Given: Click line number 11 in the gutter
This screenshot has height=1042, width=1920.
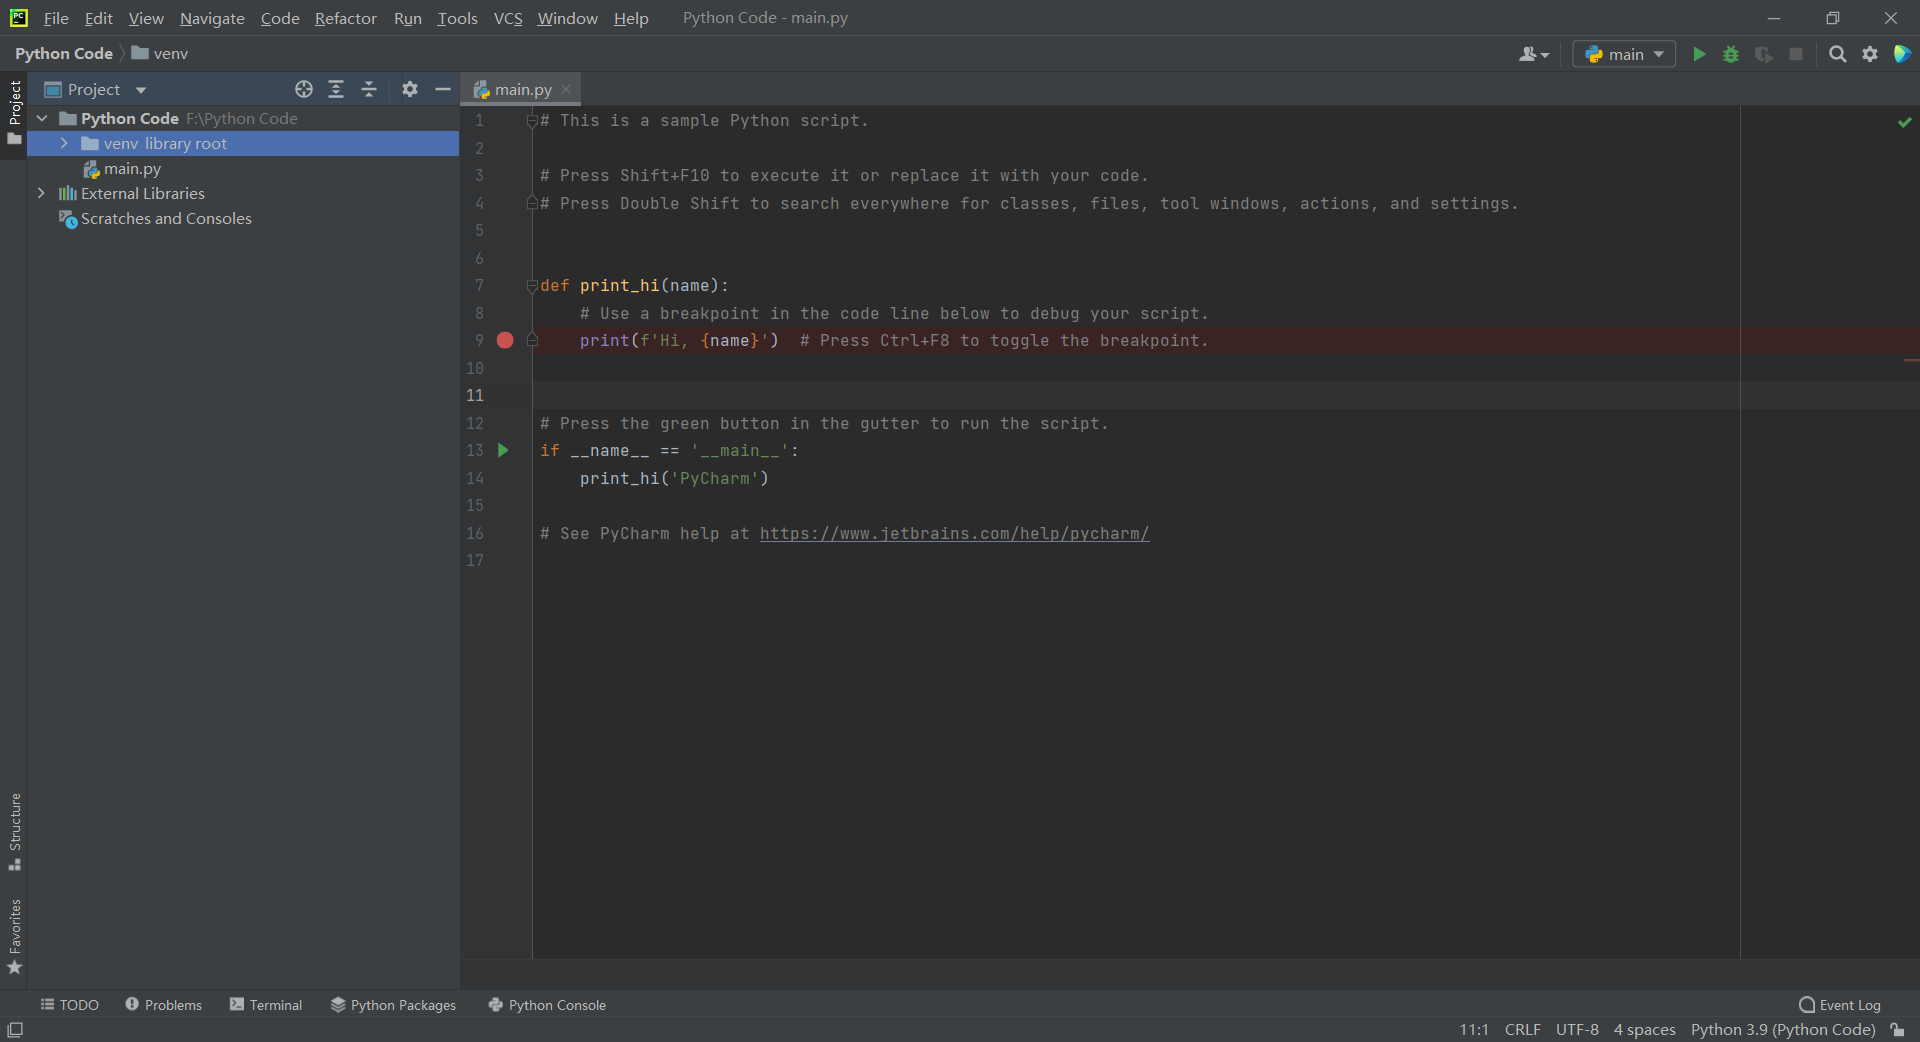Looking at the screenshot, I should [x=475, y=395].
